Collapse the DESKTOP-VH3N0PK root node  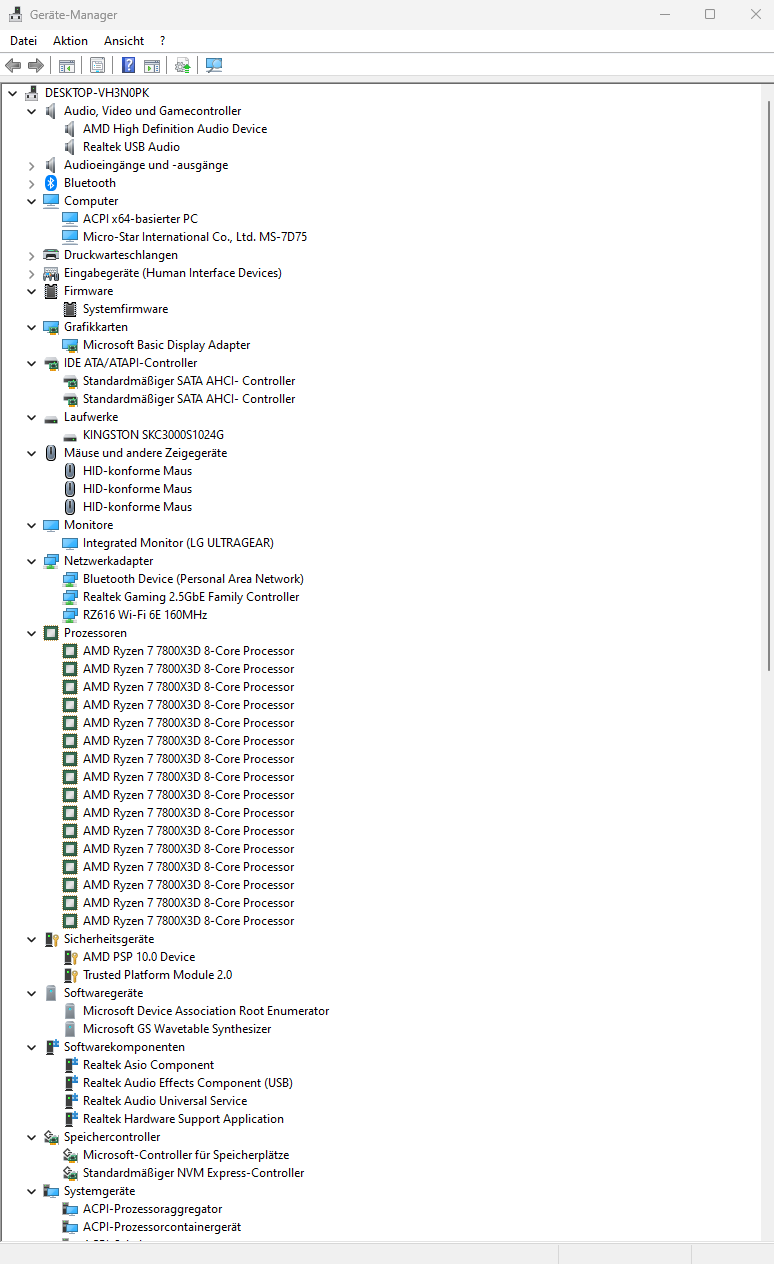point(12,93)
